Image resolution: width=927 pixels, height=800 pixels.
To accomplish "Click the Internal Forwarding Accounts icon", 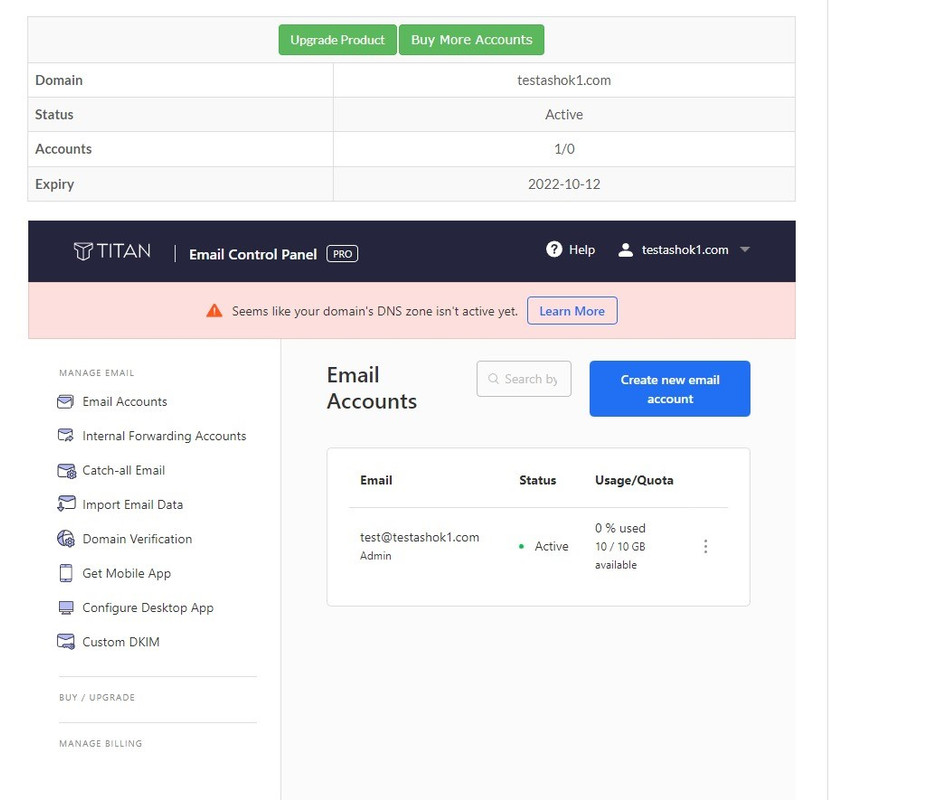I will pyautogui.click(x=66, y=436).
